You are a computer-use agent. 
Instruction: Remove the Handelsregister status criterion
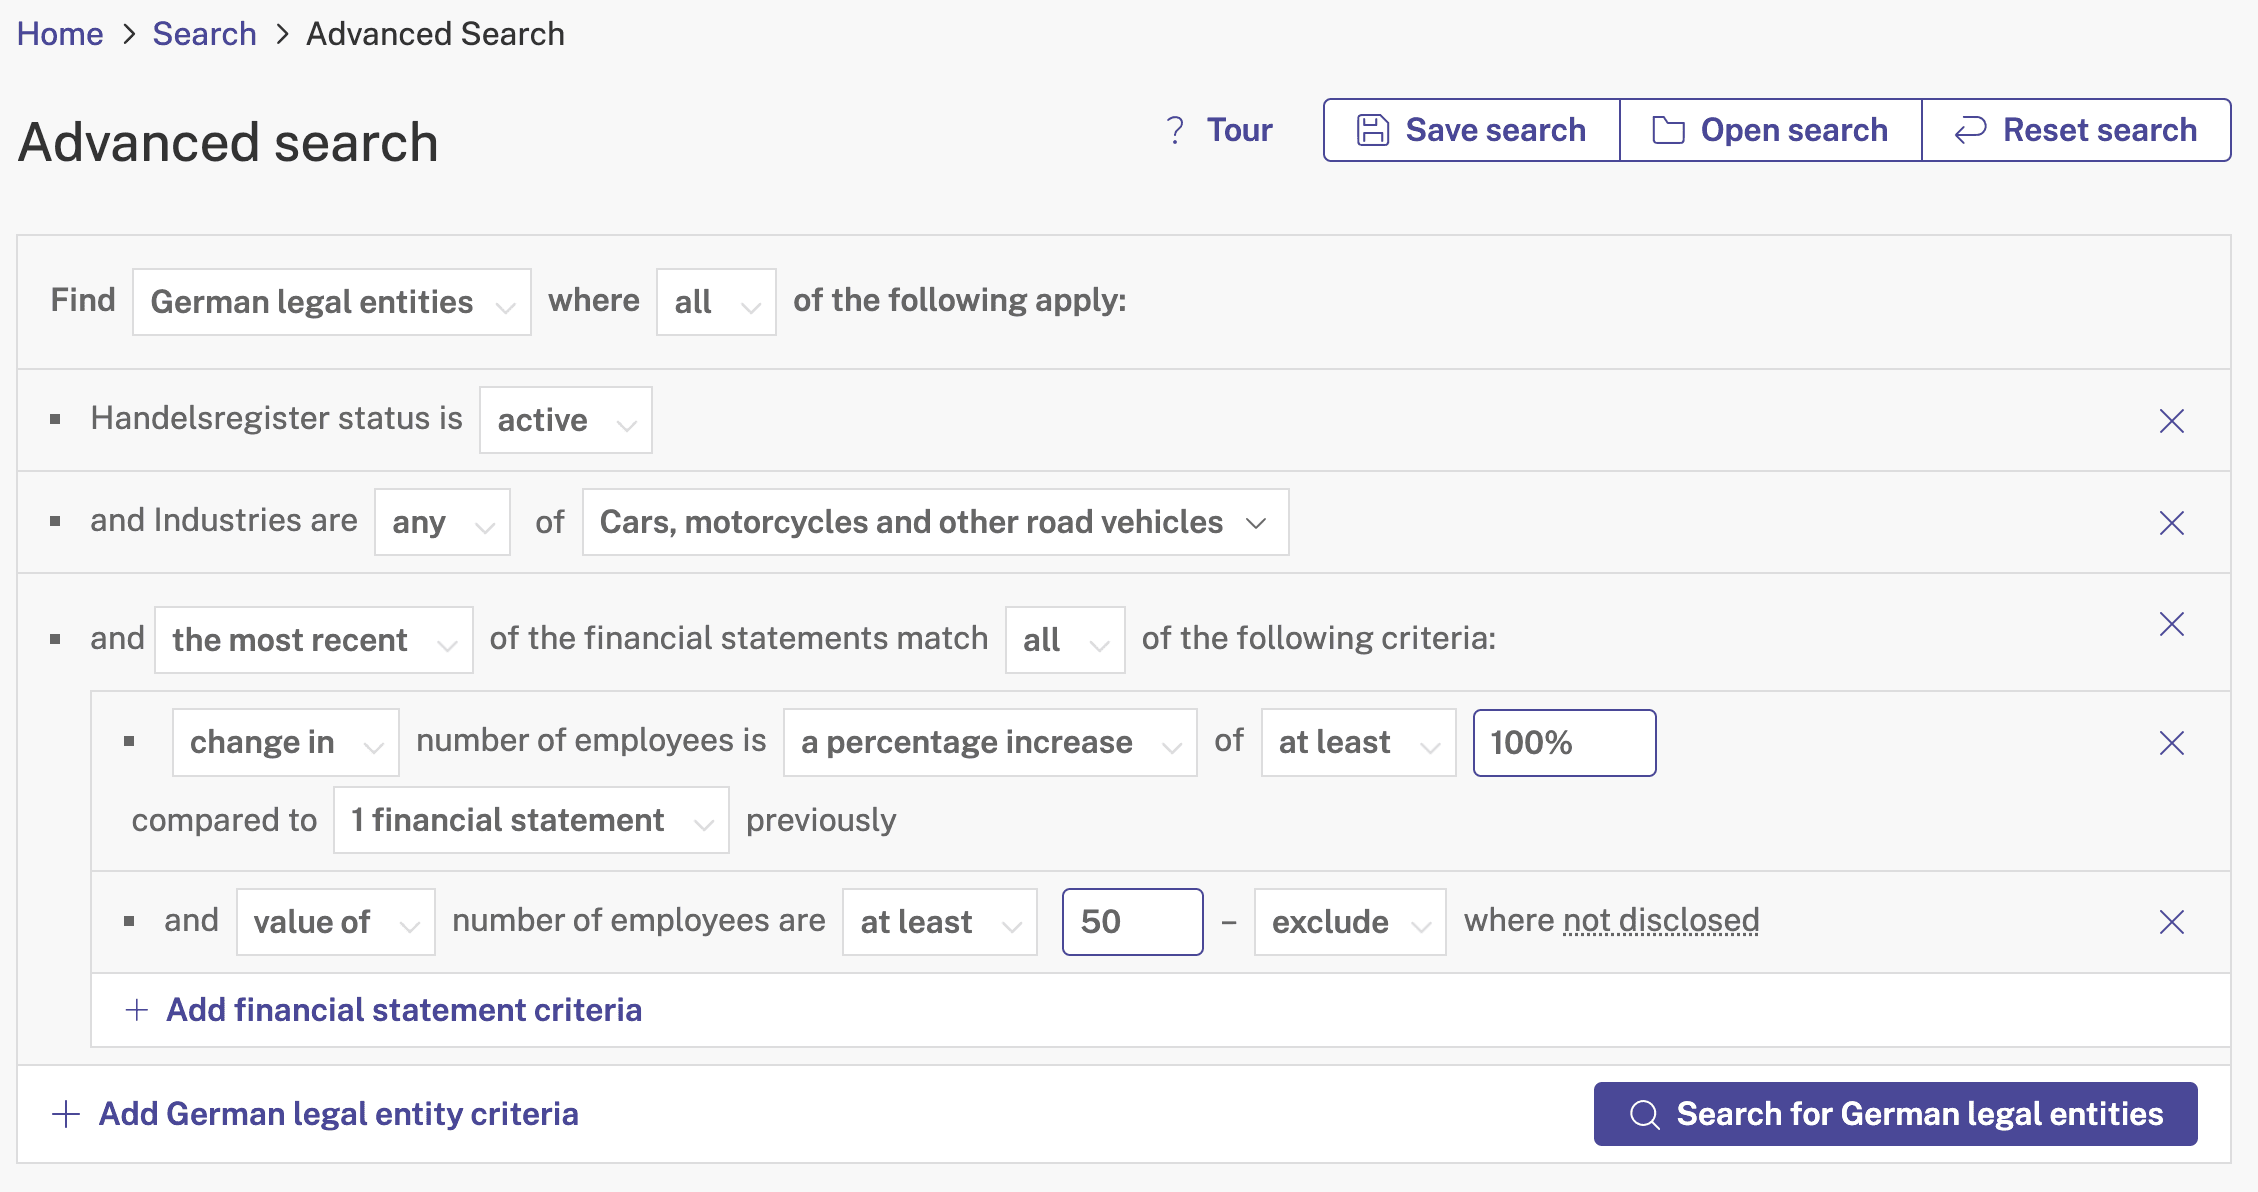click(2171, 421)
